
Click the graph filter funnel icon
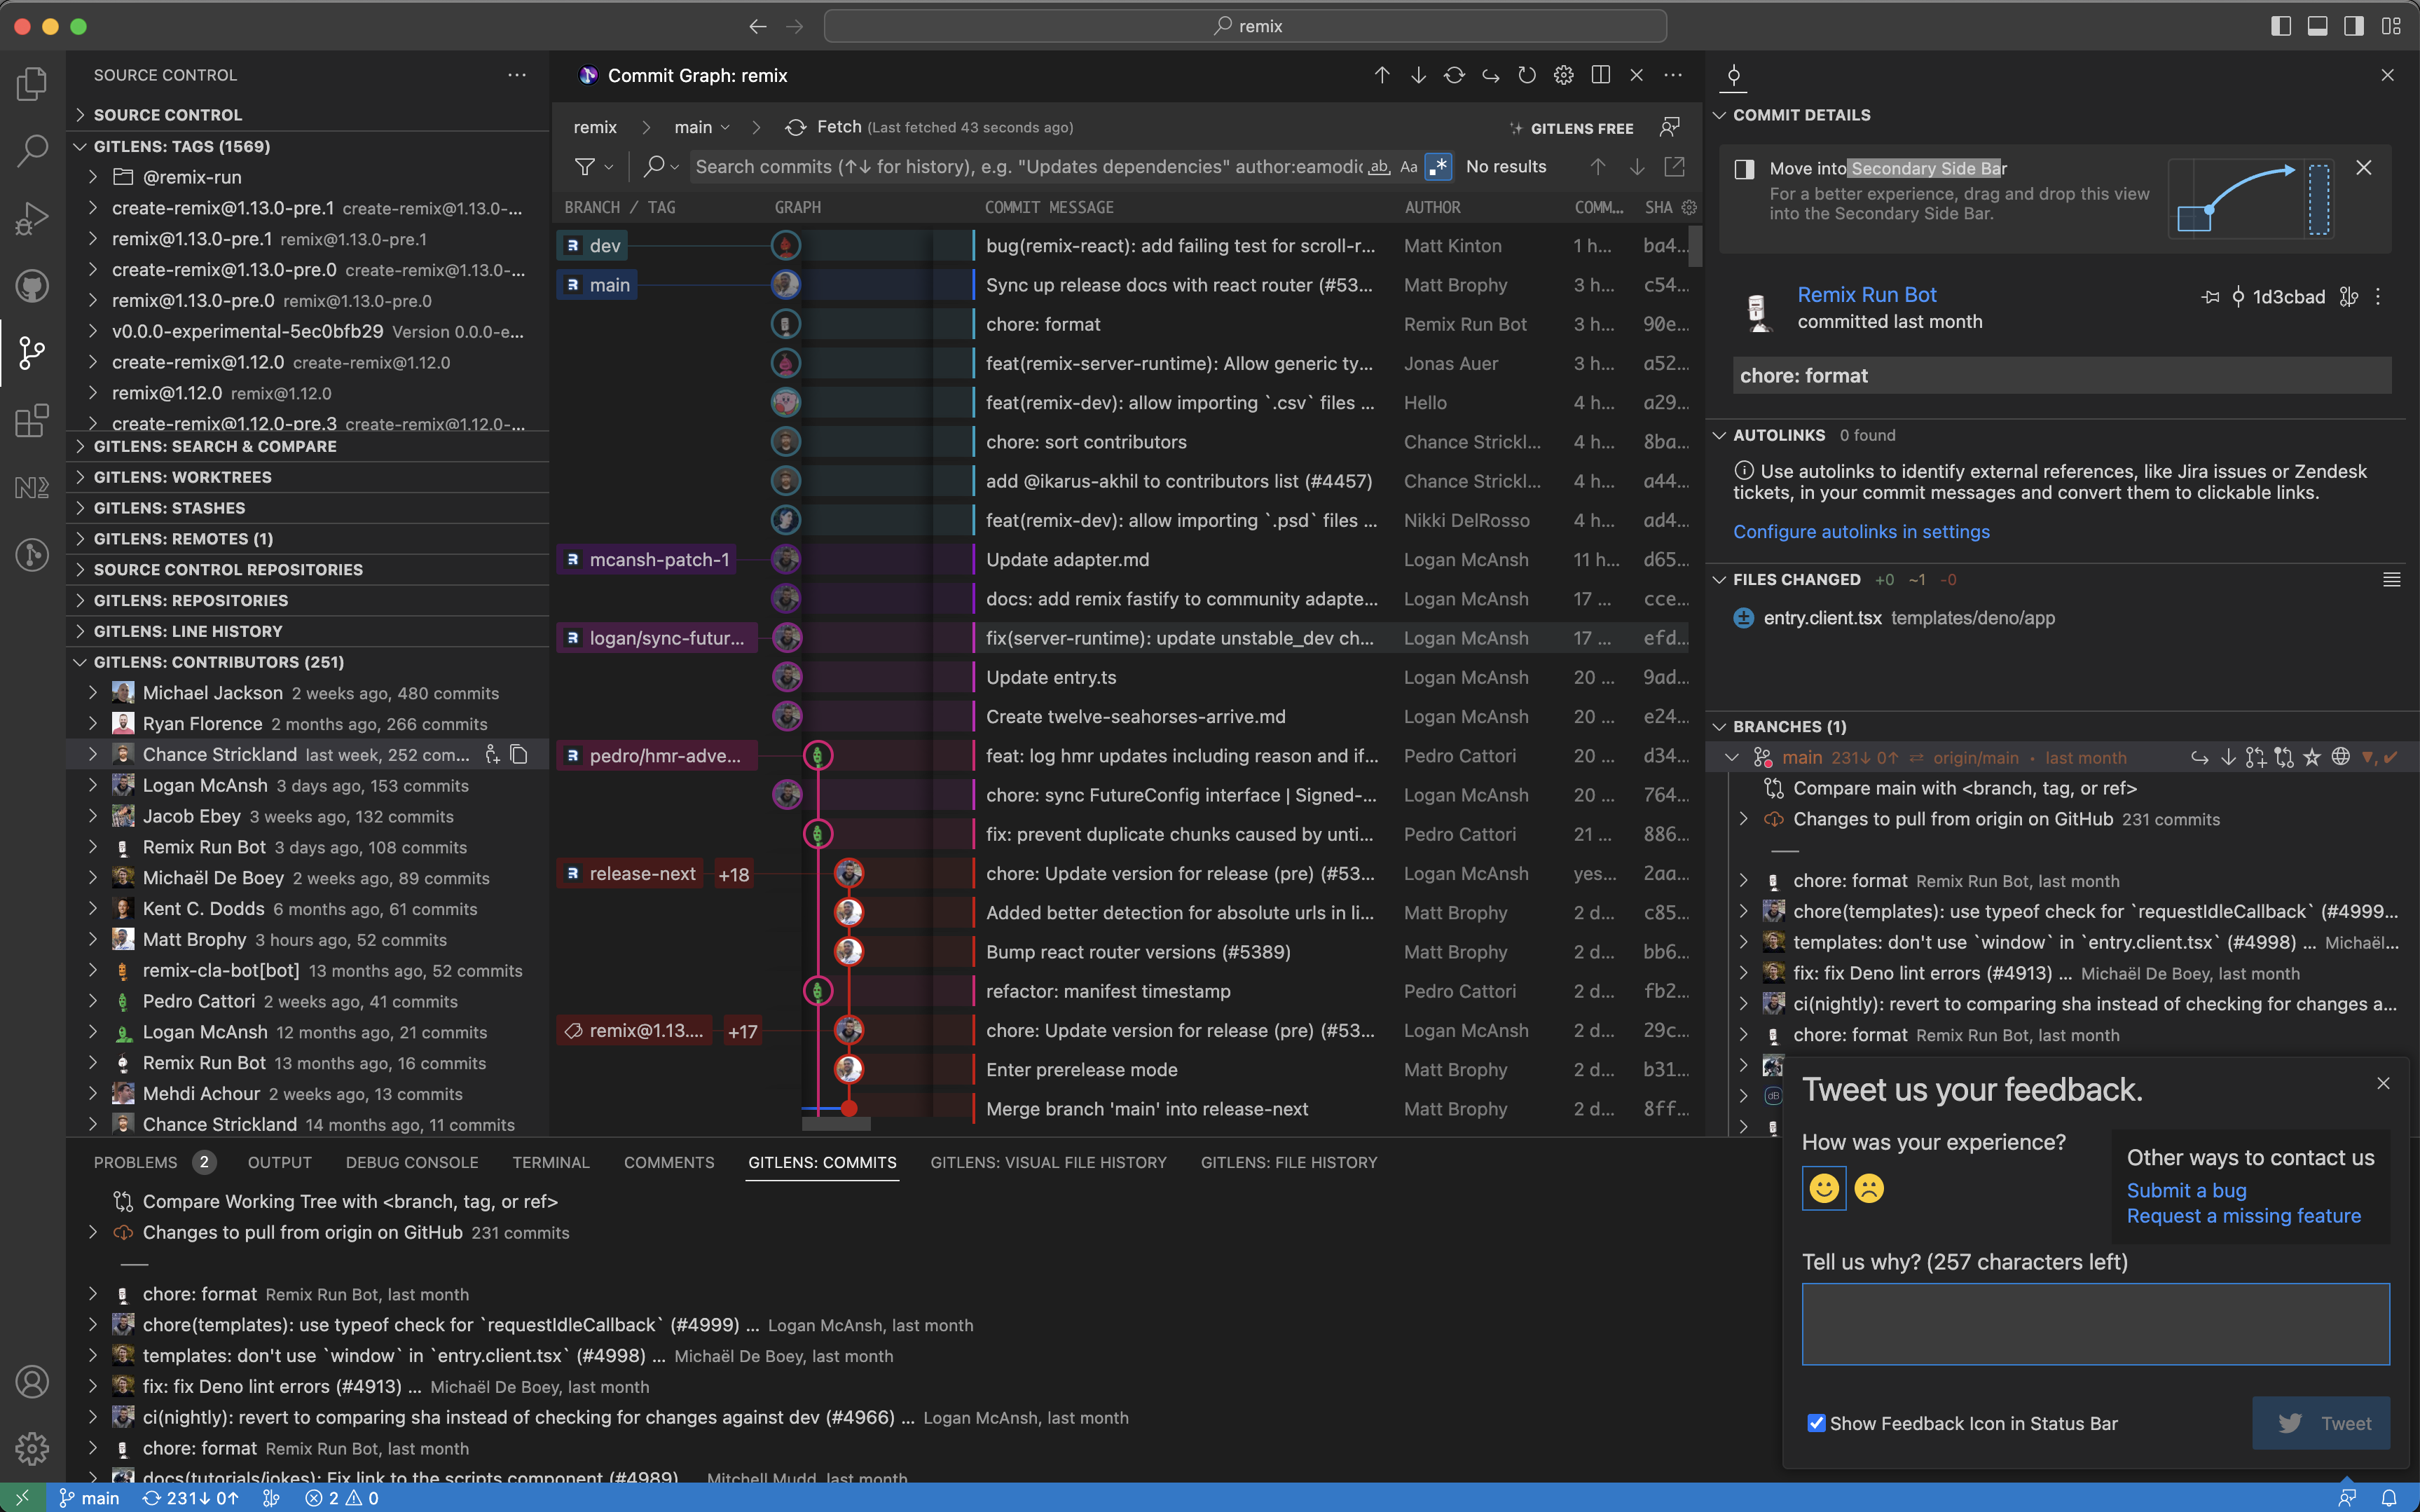tap(586, 167)
